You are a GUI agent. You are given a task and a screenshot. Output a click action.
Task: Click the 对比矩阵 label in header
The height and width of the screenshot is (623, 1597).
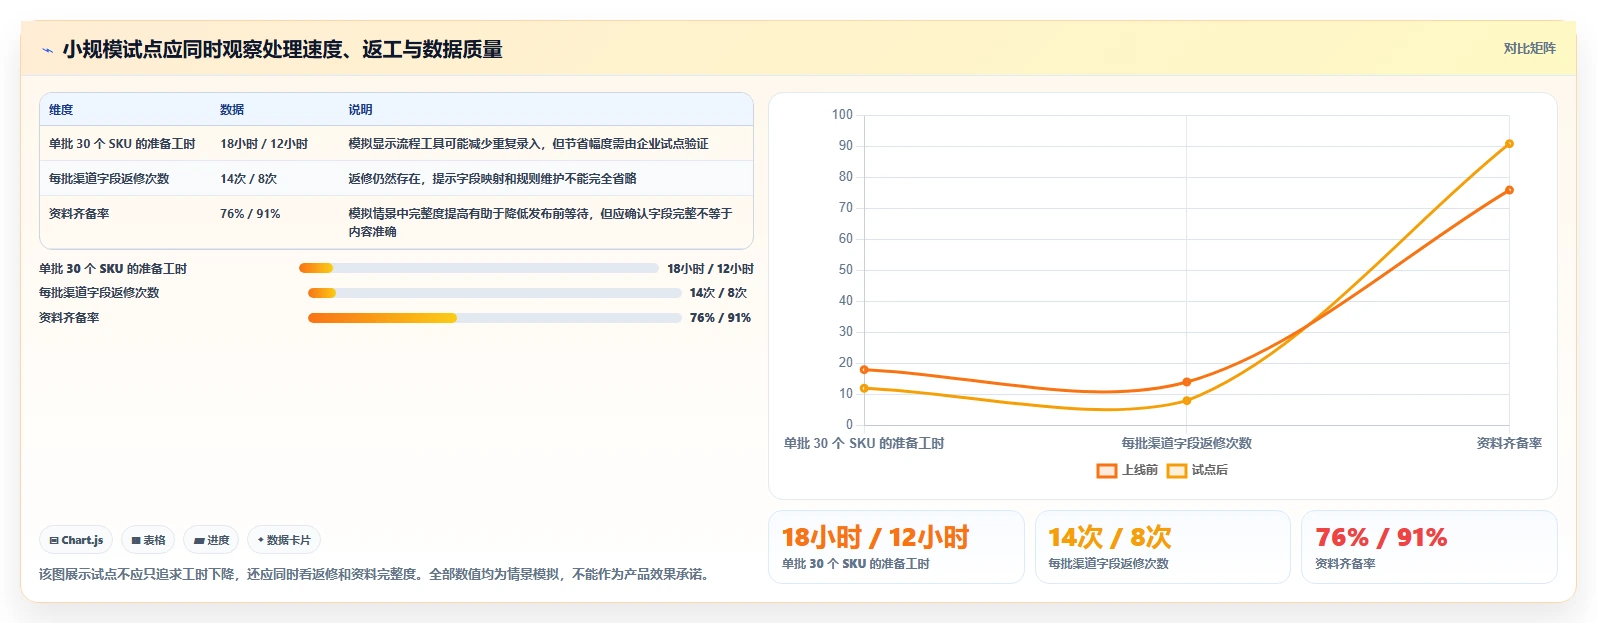click(x=1529, y=48)
